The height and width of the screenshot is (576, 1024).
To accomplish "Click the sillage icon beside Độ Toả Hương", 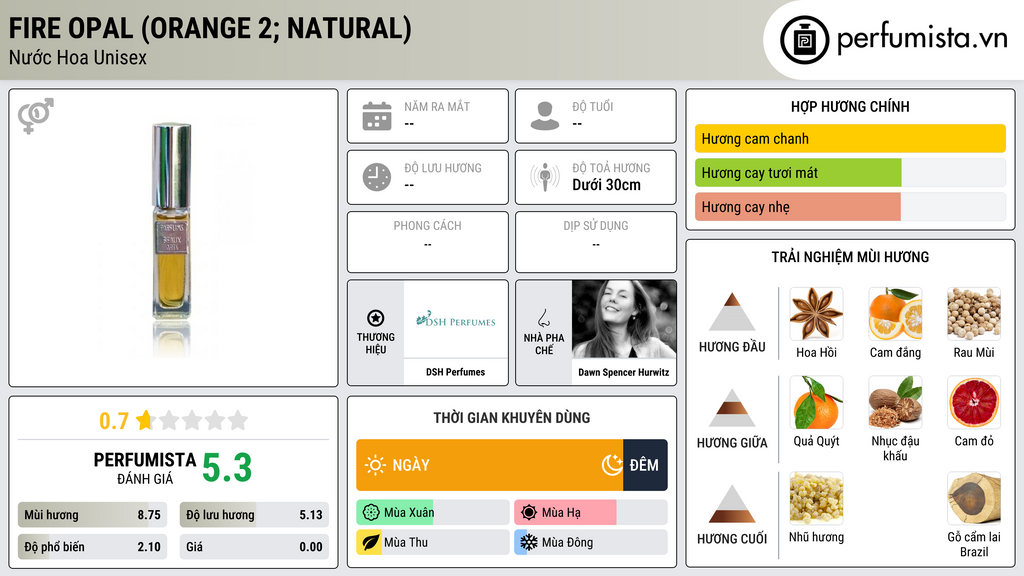I will 545,177.
